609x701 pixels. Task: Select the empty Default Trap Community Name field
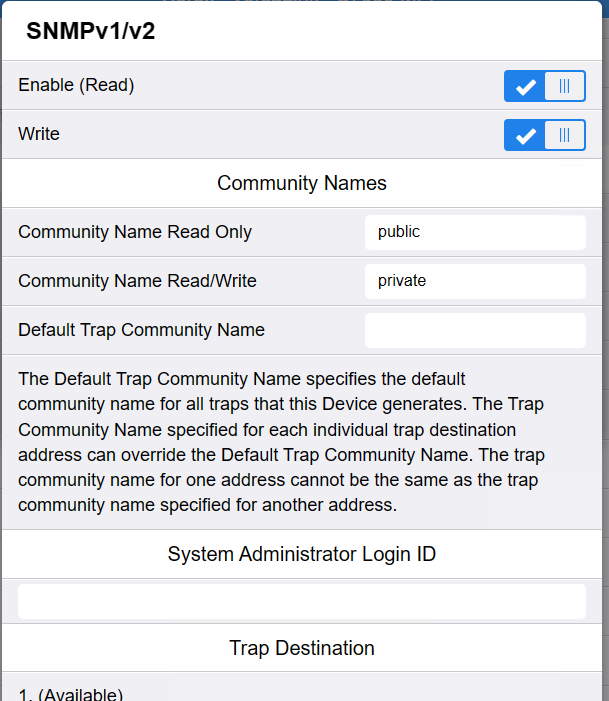[x=474, y=330]
